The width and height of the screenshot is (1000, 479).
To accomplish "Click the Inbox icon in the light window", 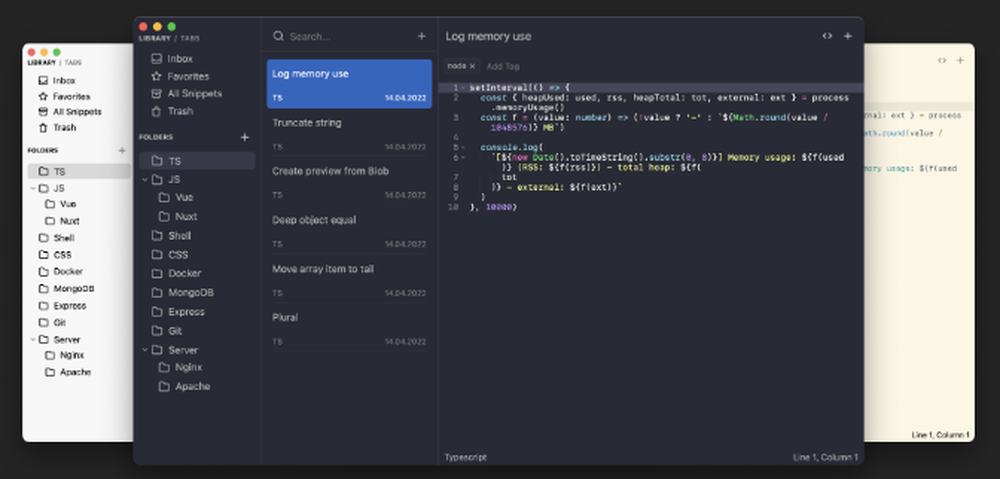I will coord(43,81).
